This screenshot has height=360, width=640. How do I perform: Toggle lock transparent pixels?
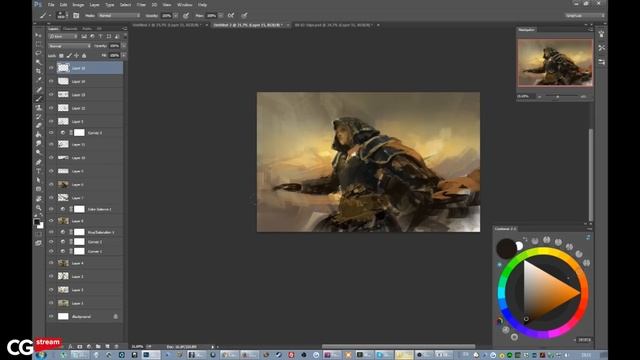61,56
